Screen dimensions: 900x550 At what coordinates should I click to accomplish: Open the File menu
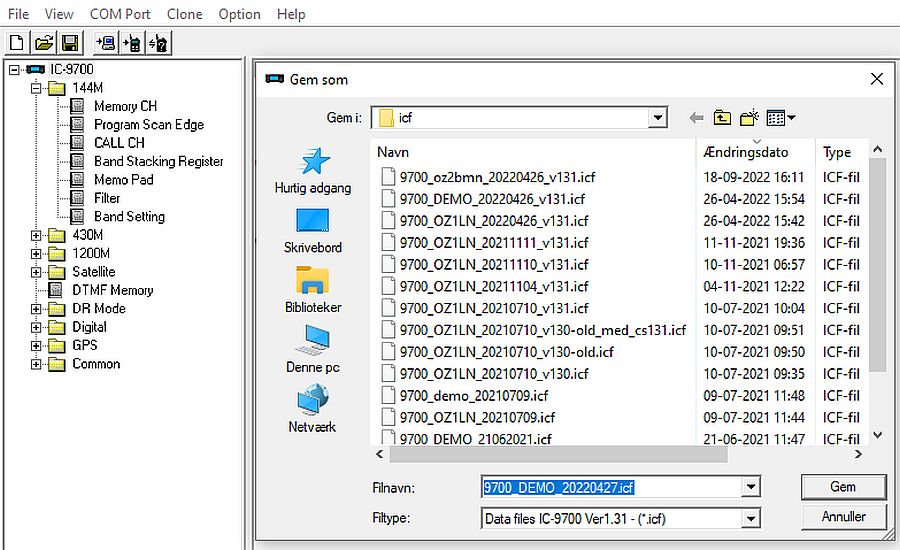[18, 14]
